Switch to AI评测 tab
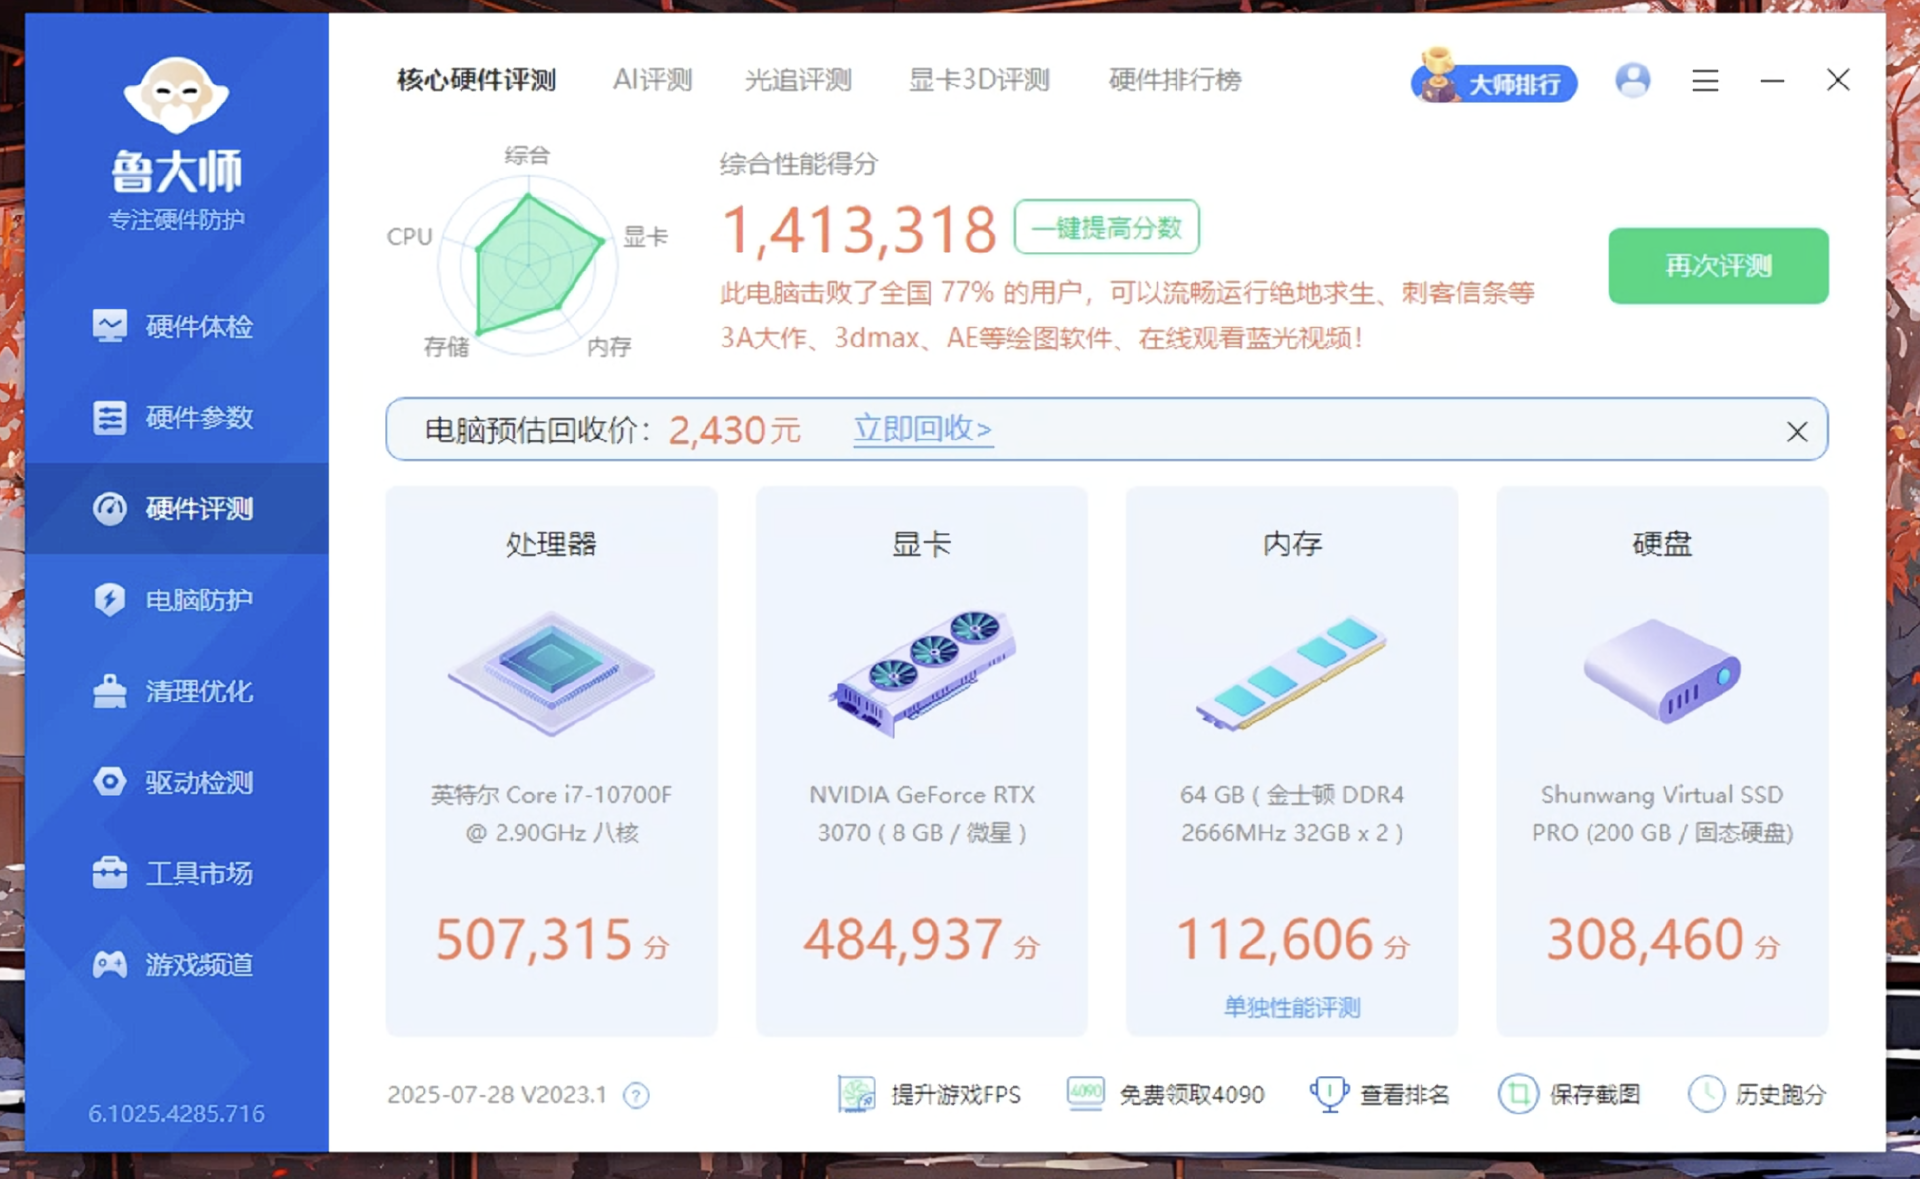This screenshot has height=1179, width=1920. pos(652,80)
